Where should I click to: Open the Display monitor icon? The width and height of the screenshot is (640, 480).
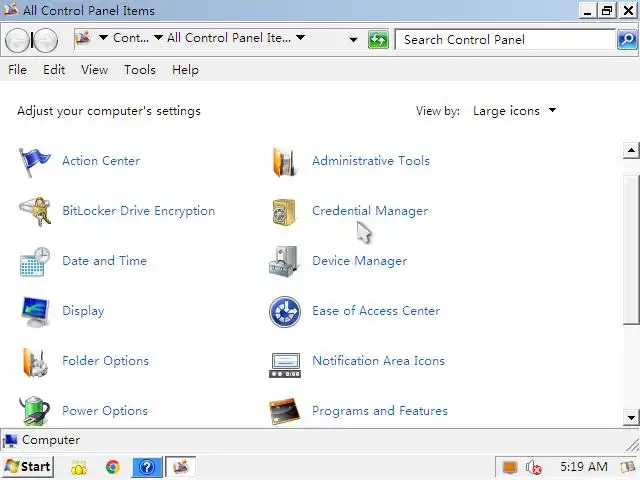pyautogui.click(x=36, y=312)
